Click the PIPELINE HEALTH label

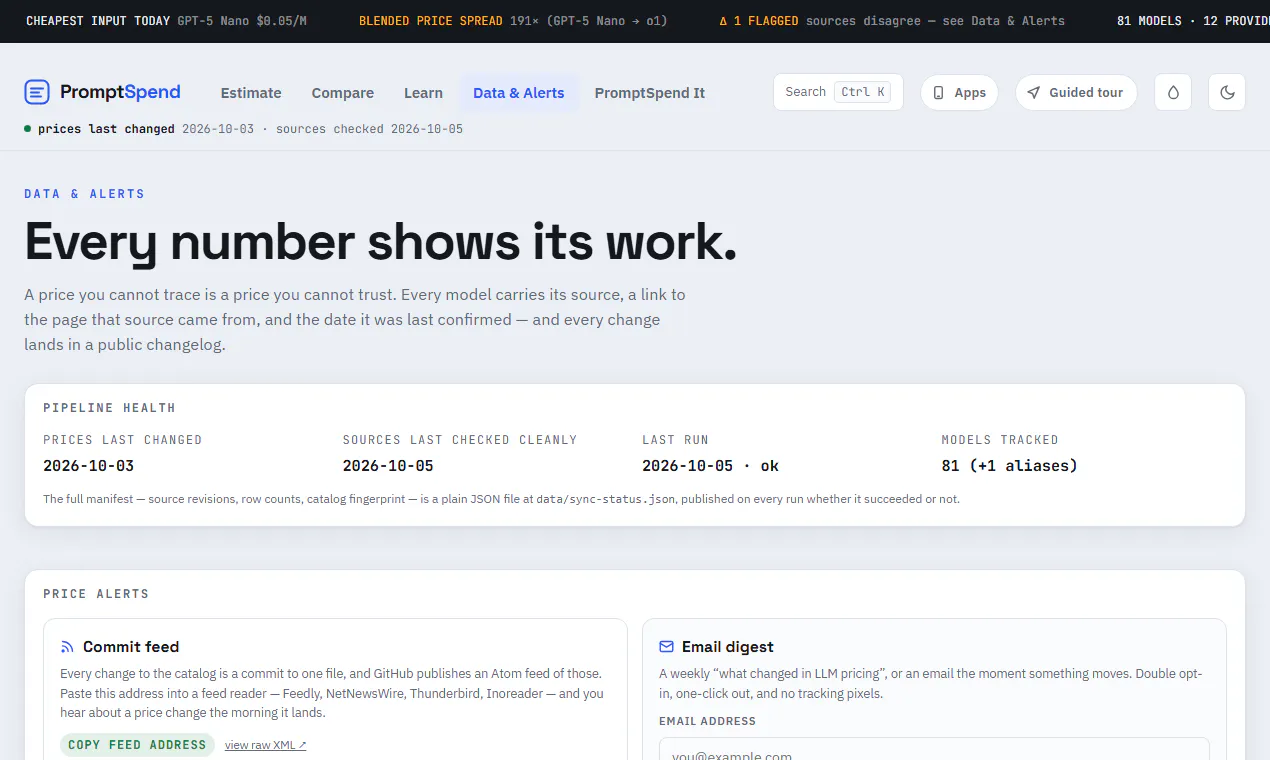pos(109,408)
